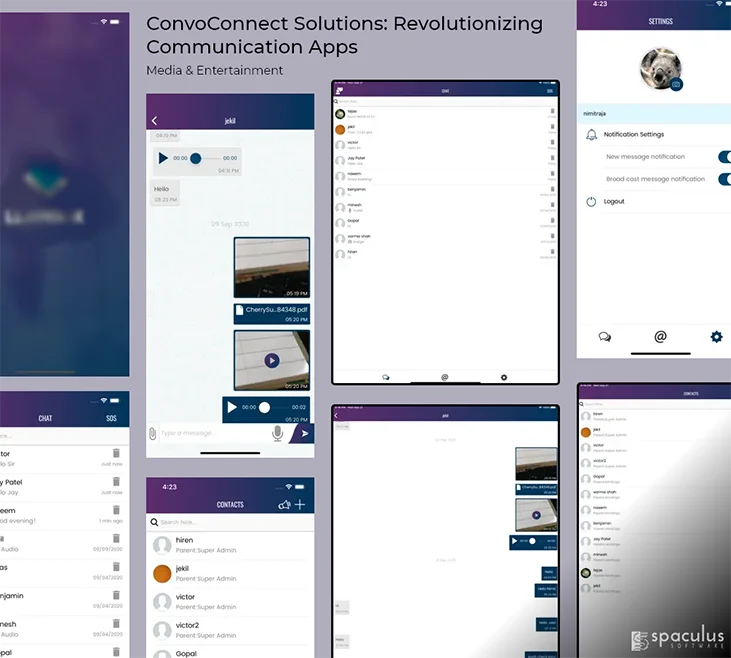This screenshot has width=731, height=658.
Task: Open the tejas conversation in tablet chat list
Action: tap(445, 114)
